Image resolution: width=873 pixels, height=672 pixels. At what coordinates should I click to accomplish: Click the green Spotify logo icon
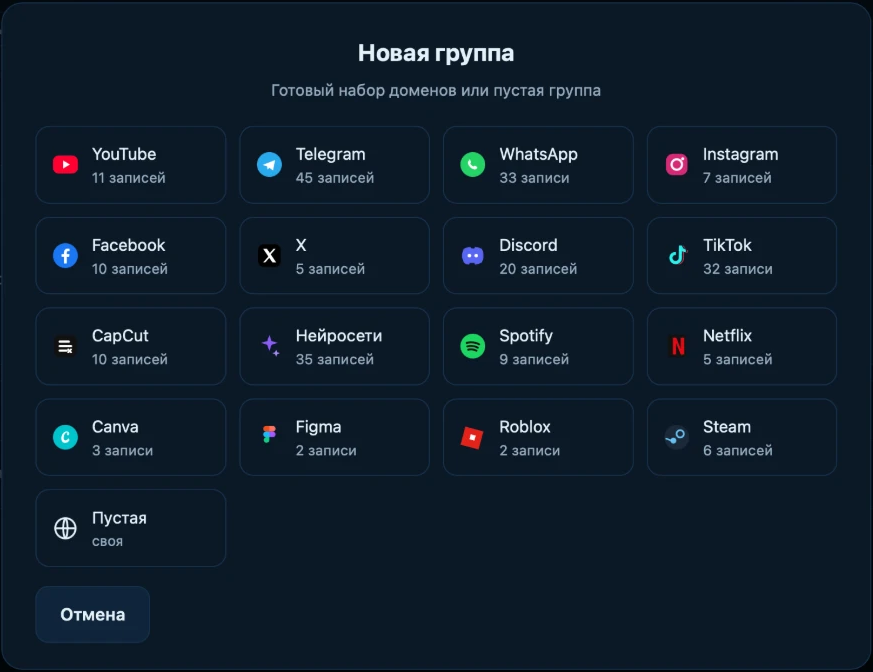(x=473, y=346)
